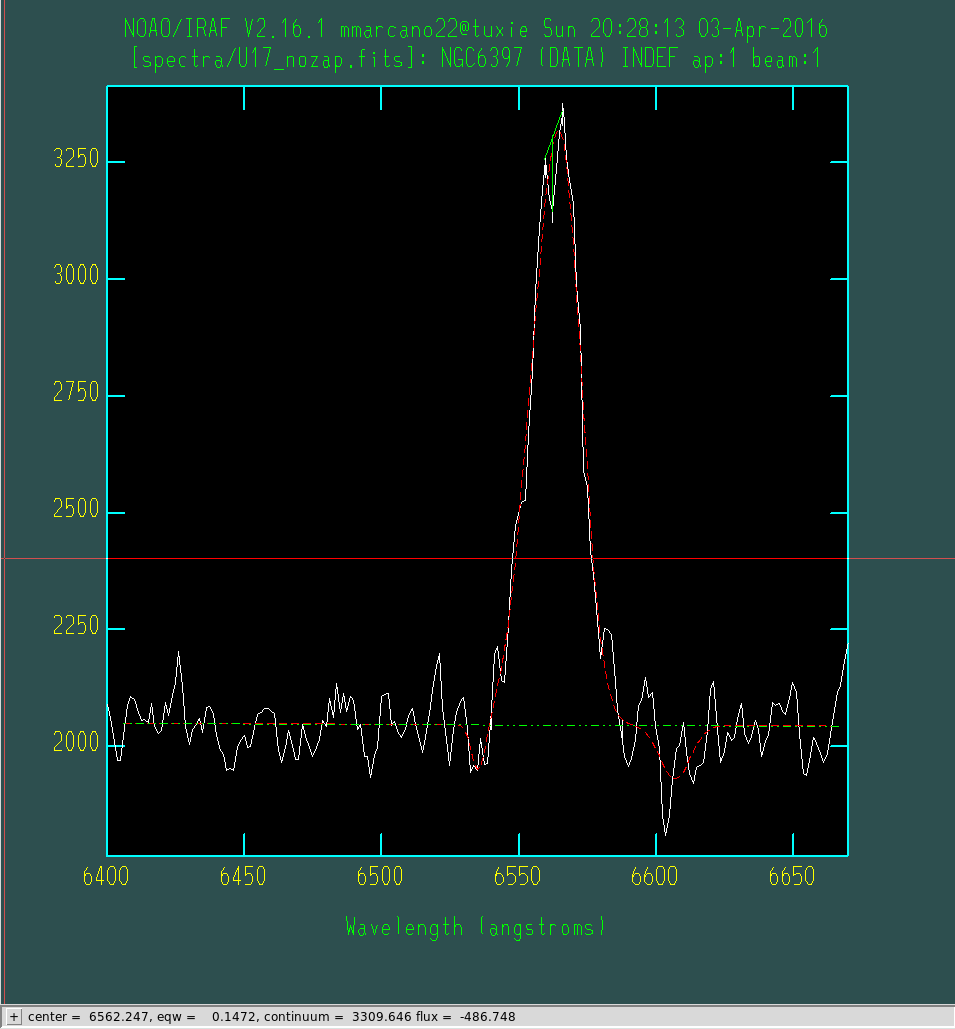Click the 6550 wavelength axis label
Screen dimensions: 955x1029
pos(517,876)
